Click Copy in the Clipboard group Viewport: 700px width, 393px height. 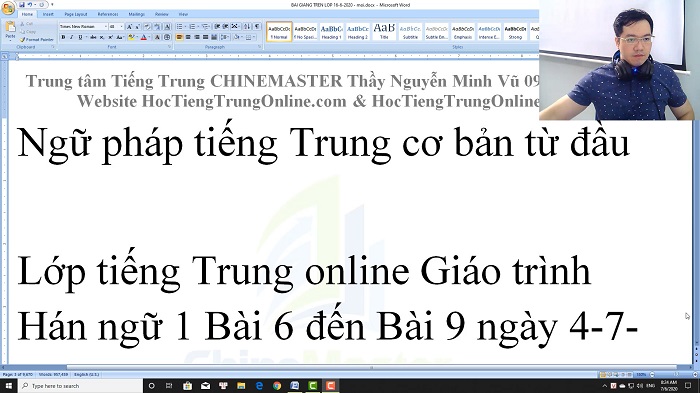[28, 32]
